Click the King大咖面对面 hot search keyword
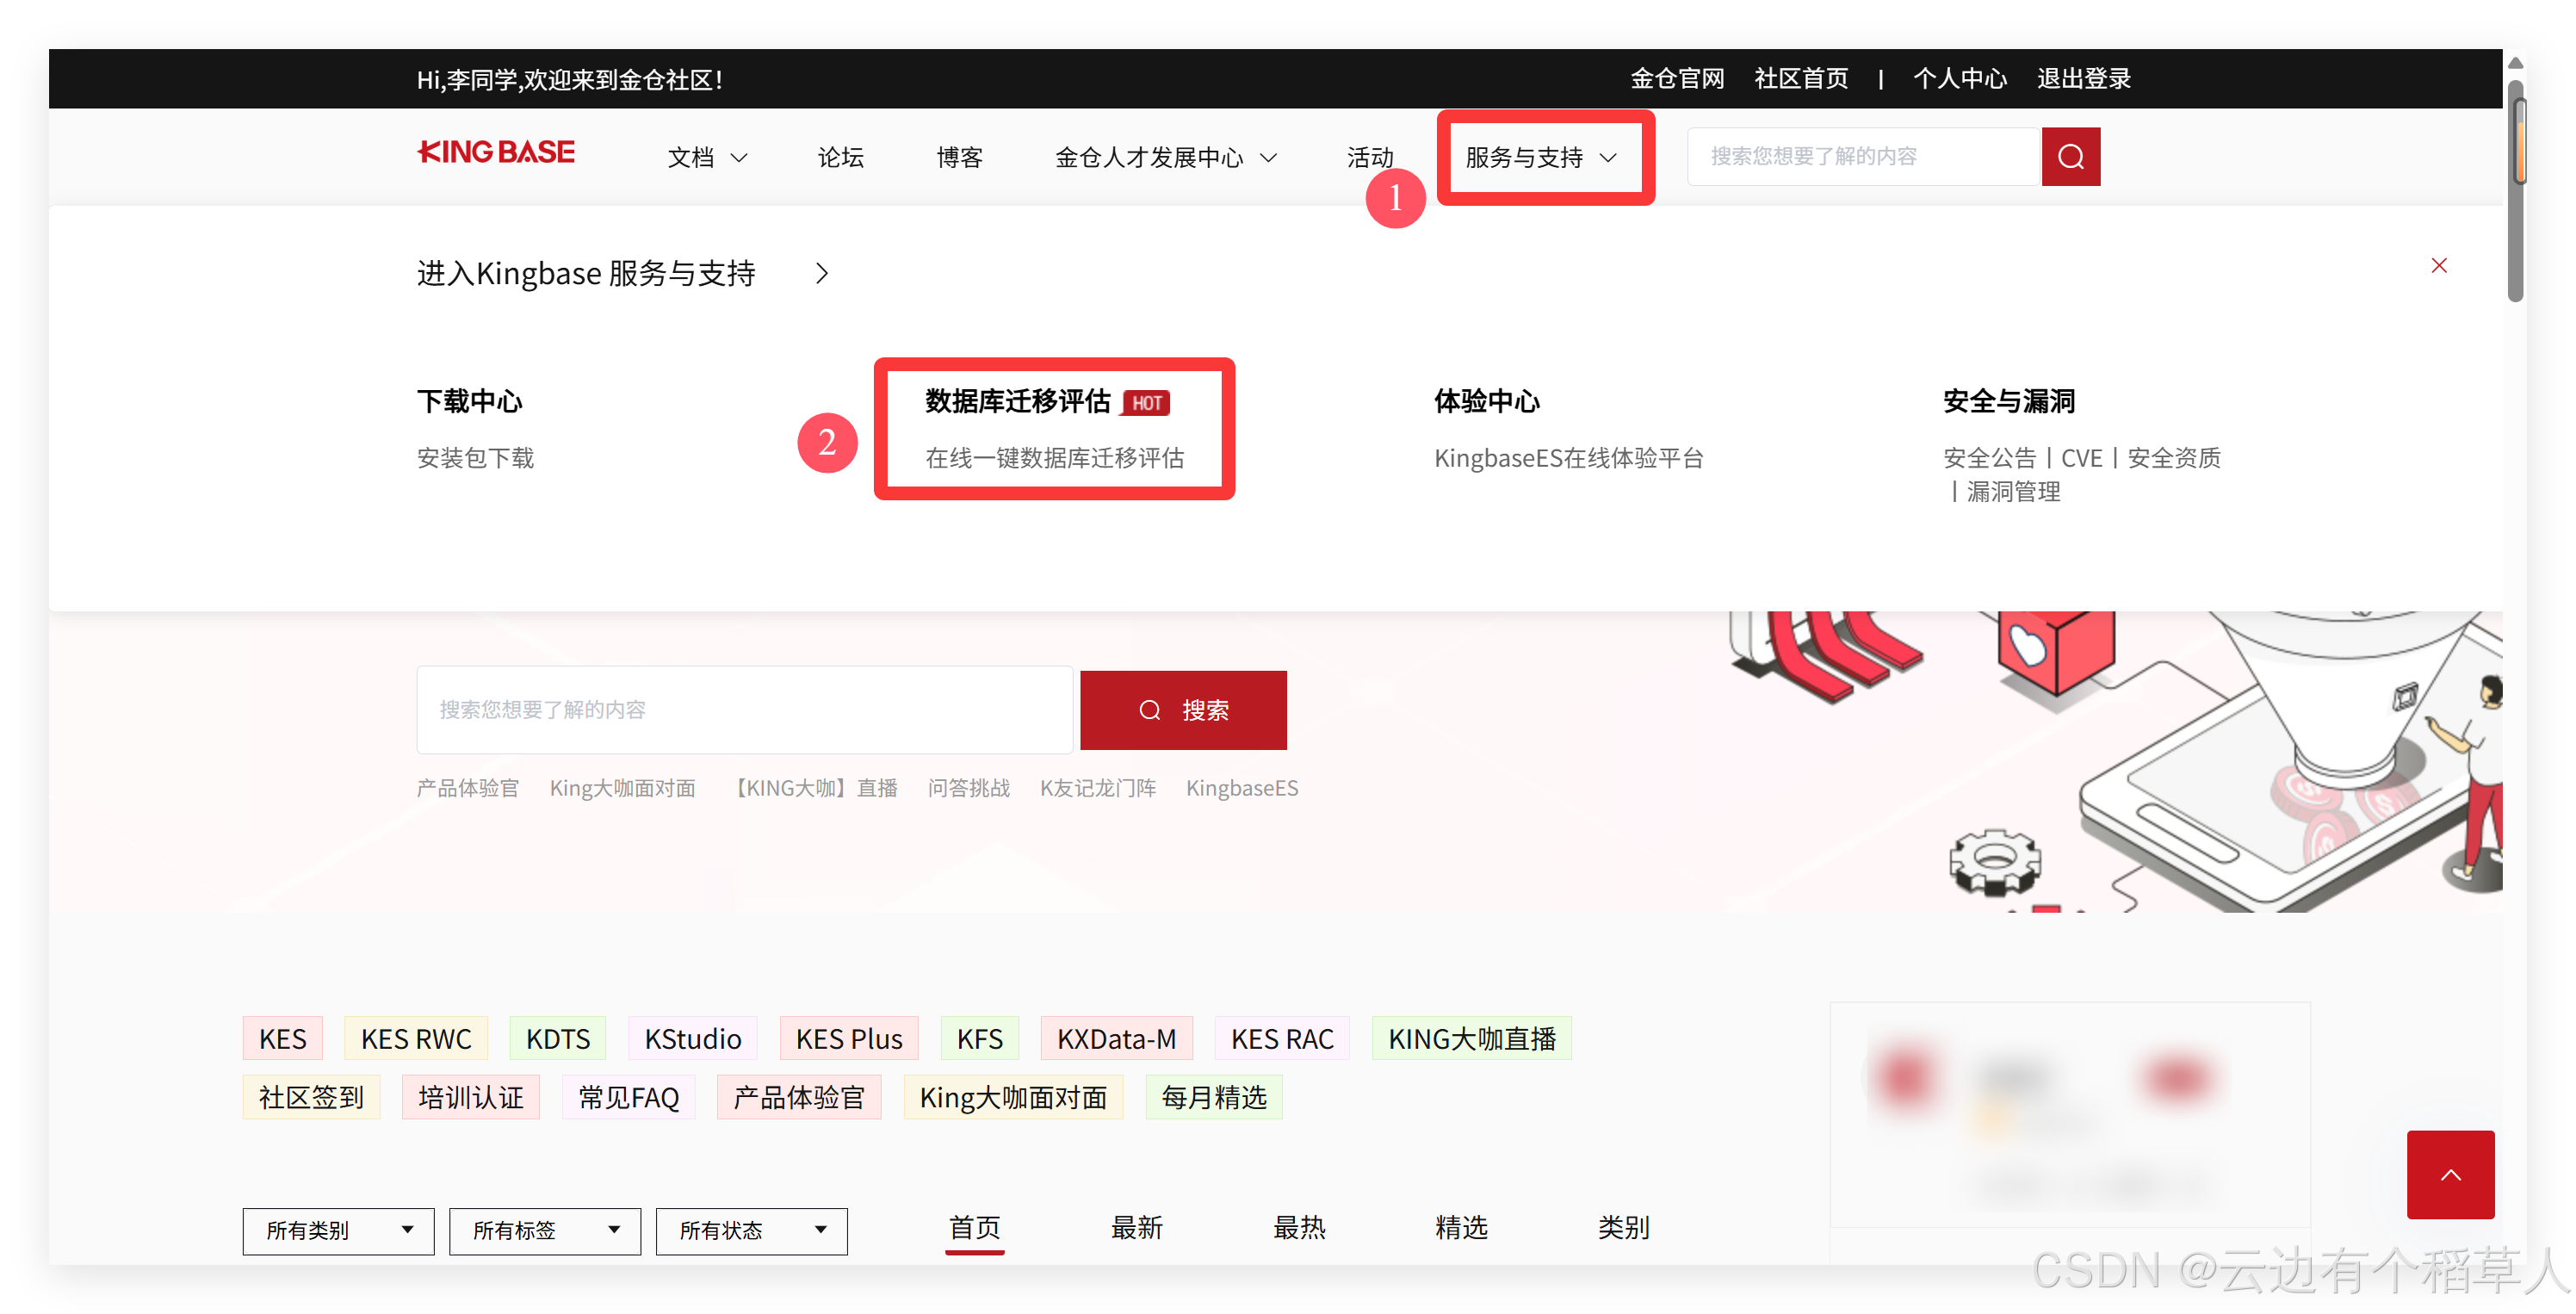Image resolution: width=2576 pixels, height=1314 pixels. pyautogui.click(x=622, y=788)
